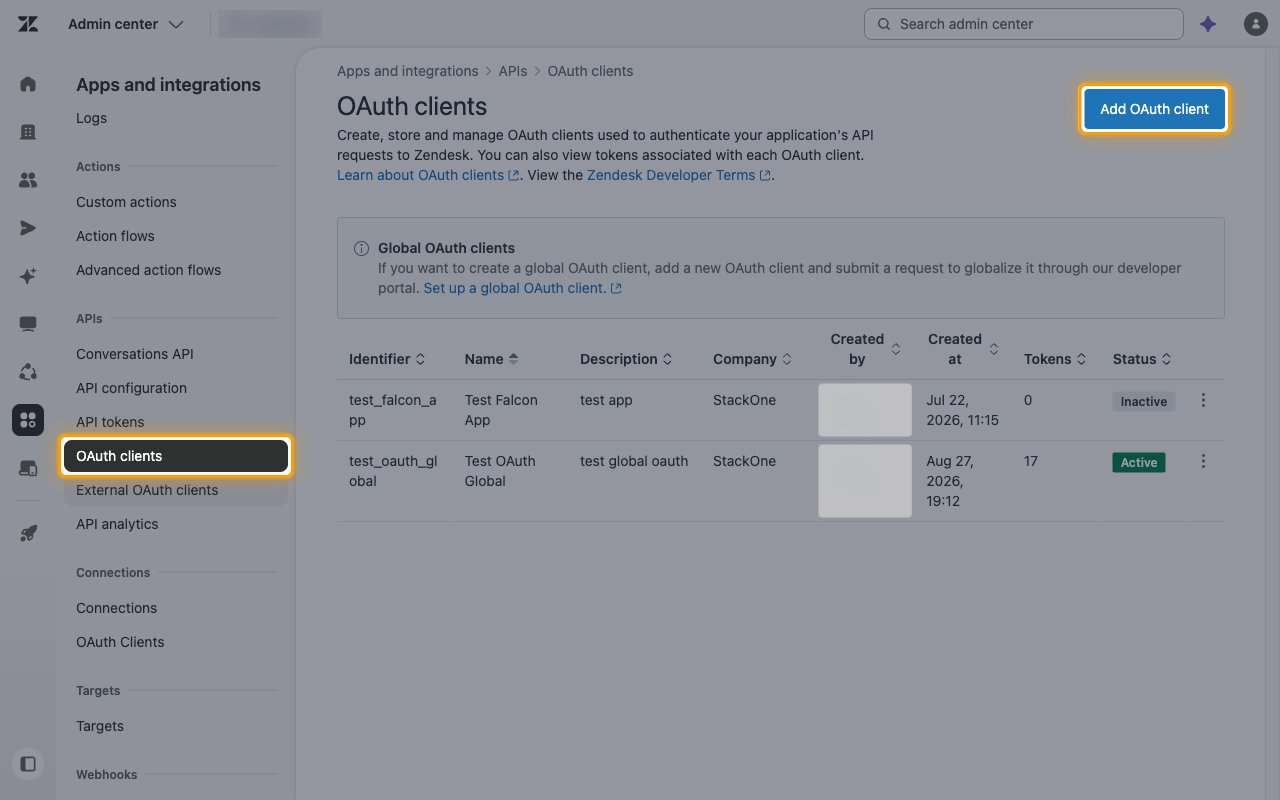1280x800 pixels.
Task: Open the user profile avatar
Action: click(1255, 24)
